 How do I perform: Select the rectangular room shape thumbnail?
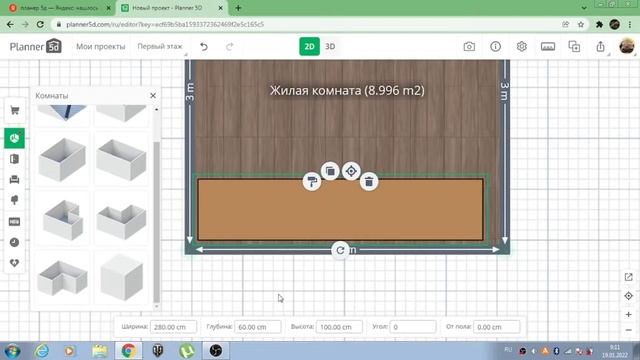(x=62, y=159)
